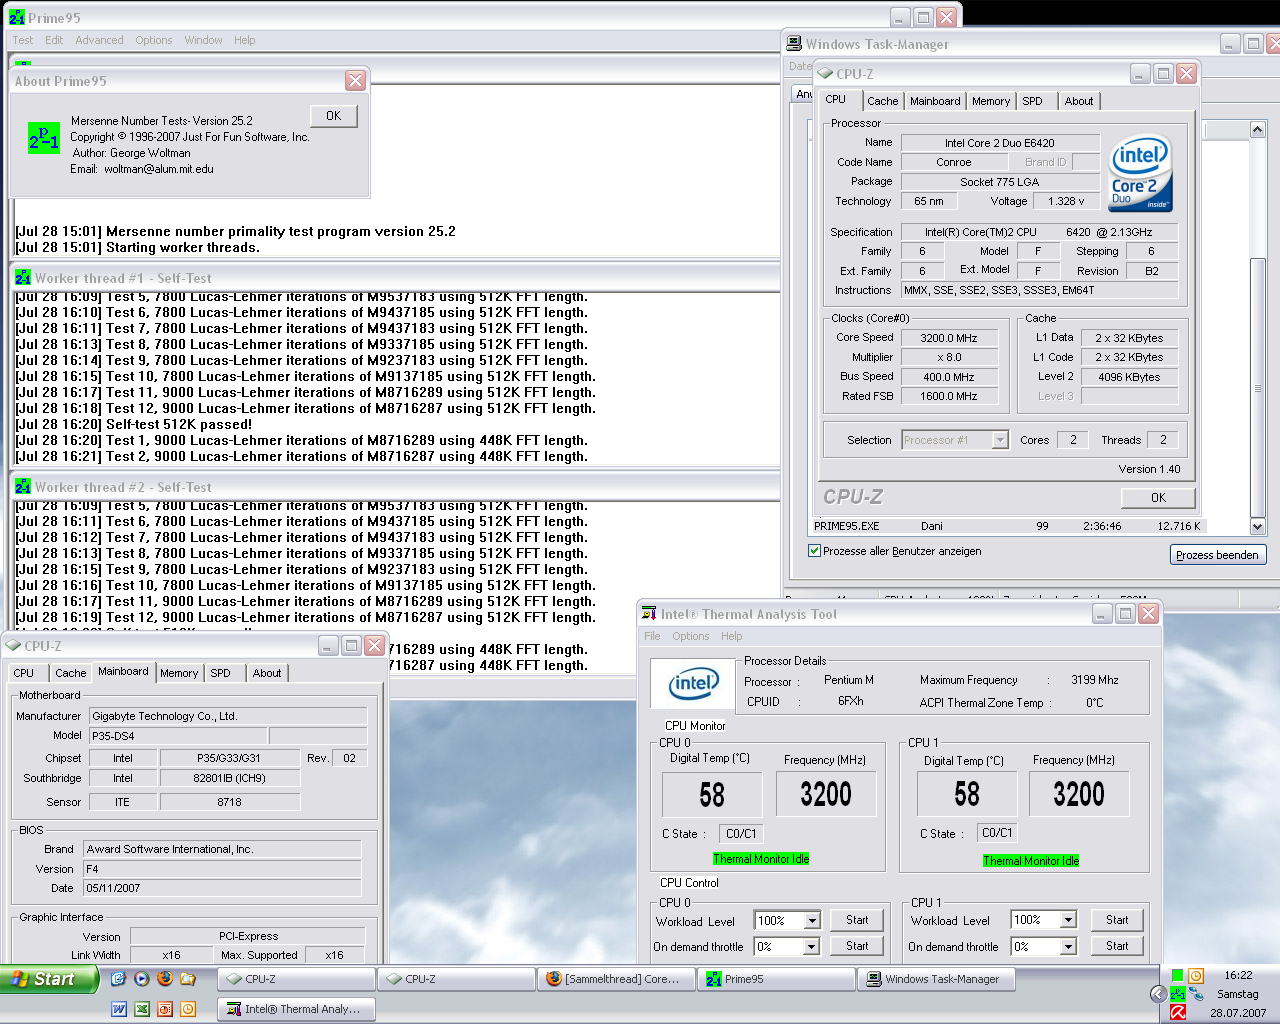Click the clock time 16:22 in tray
This screenshot has width=1280, height=1024.
[x=1238, y=975]
